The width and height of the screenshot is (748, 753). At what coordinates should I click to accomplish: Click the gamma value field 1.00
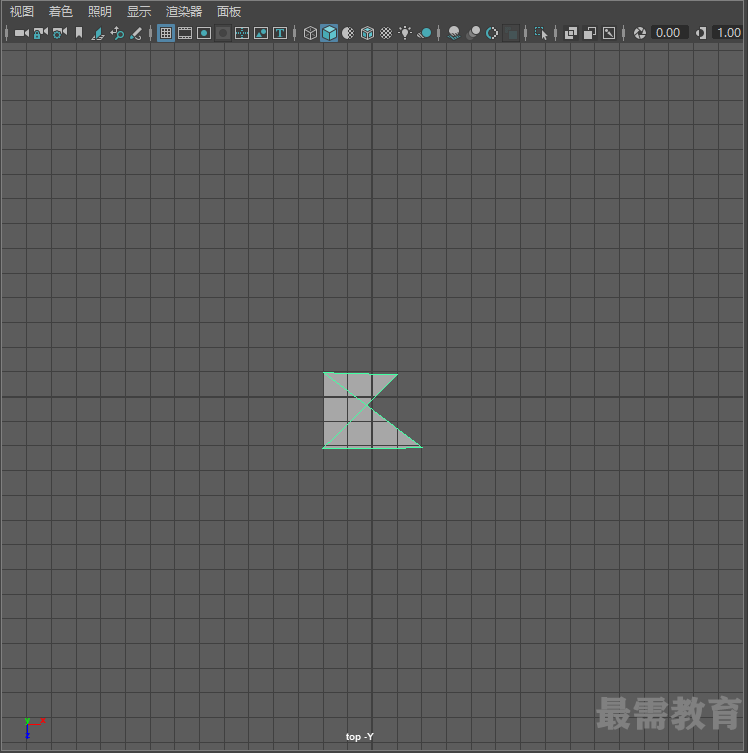click(x=729, y=33)
